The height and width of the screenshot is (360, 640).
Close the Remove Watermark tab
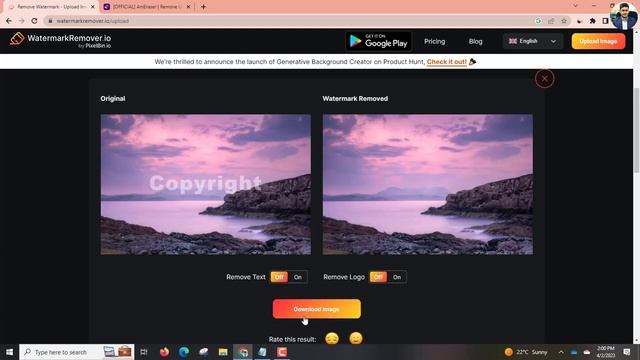(93, 7)
